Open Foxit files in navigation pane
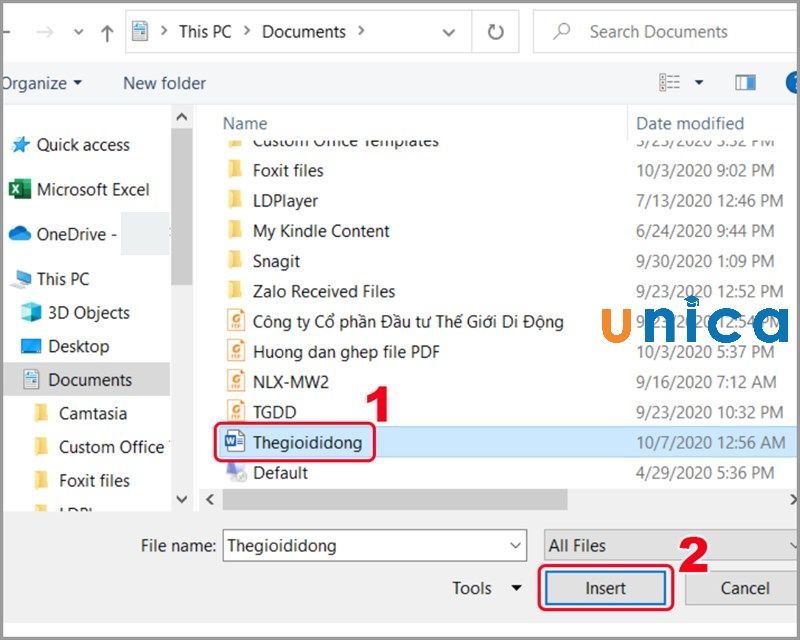 coord(94,481)
